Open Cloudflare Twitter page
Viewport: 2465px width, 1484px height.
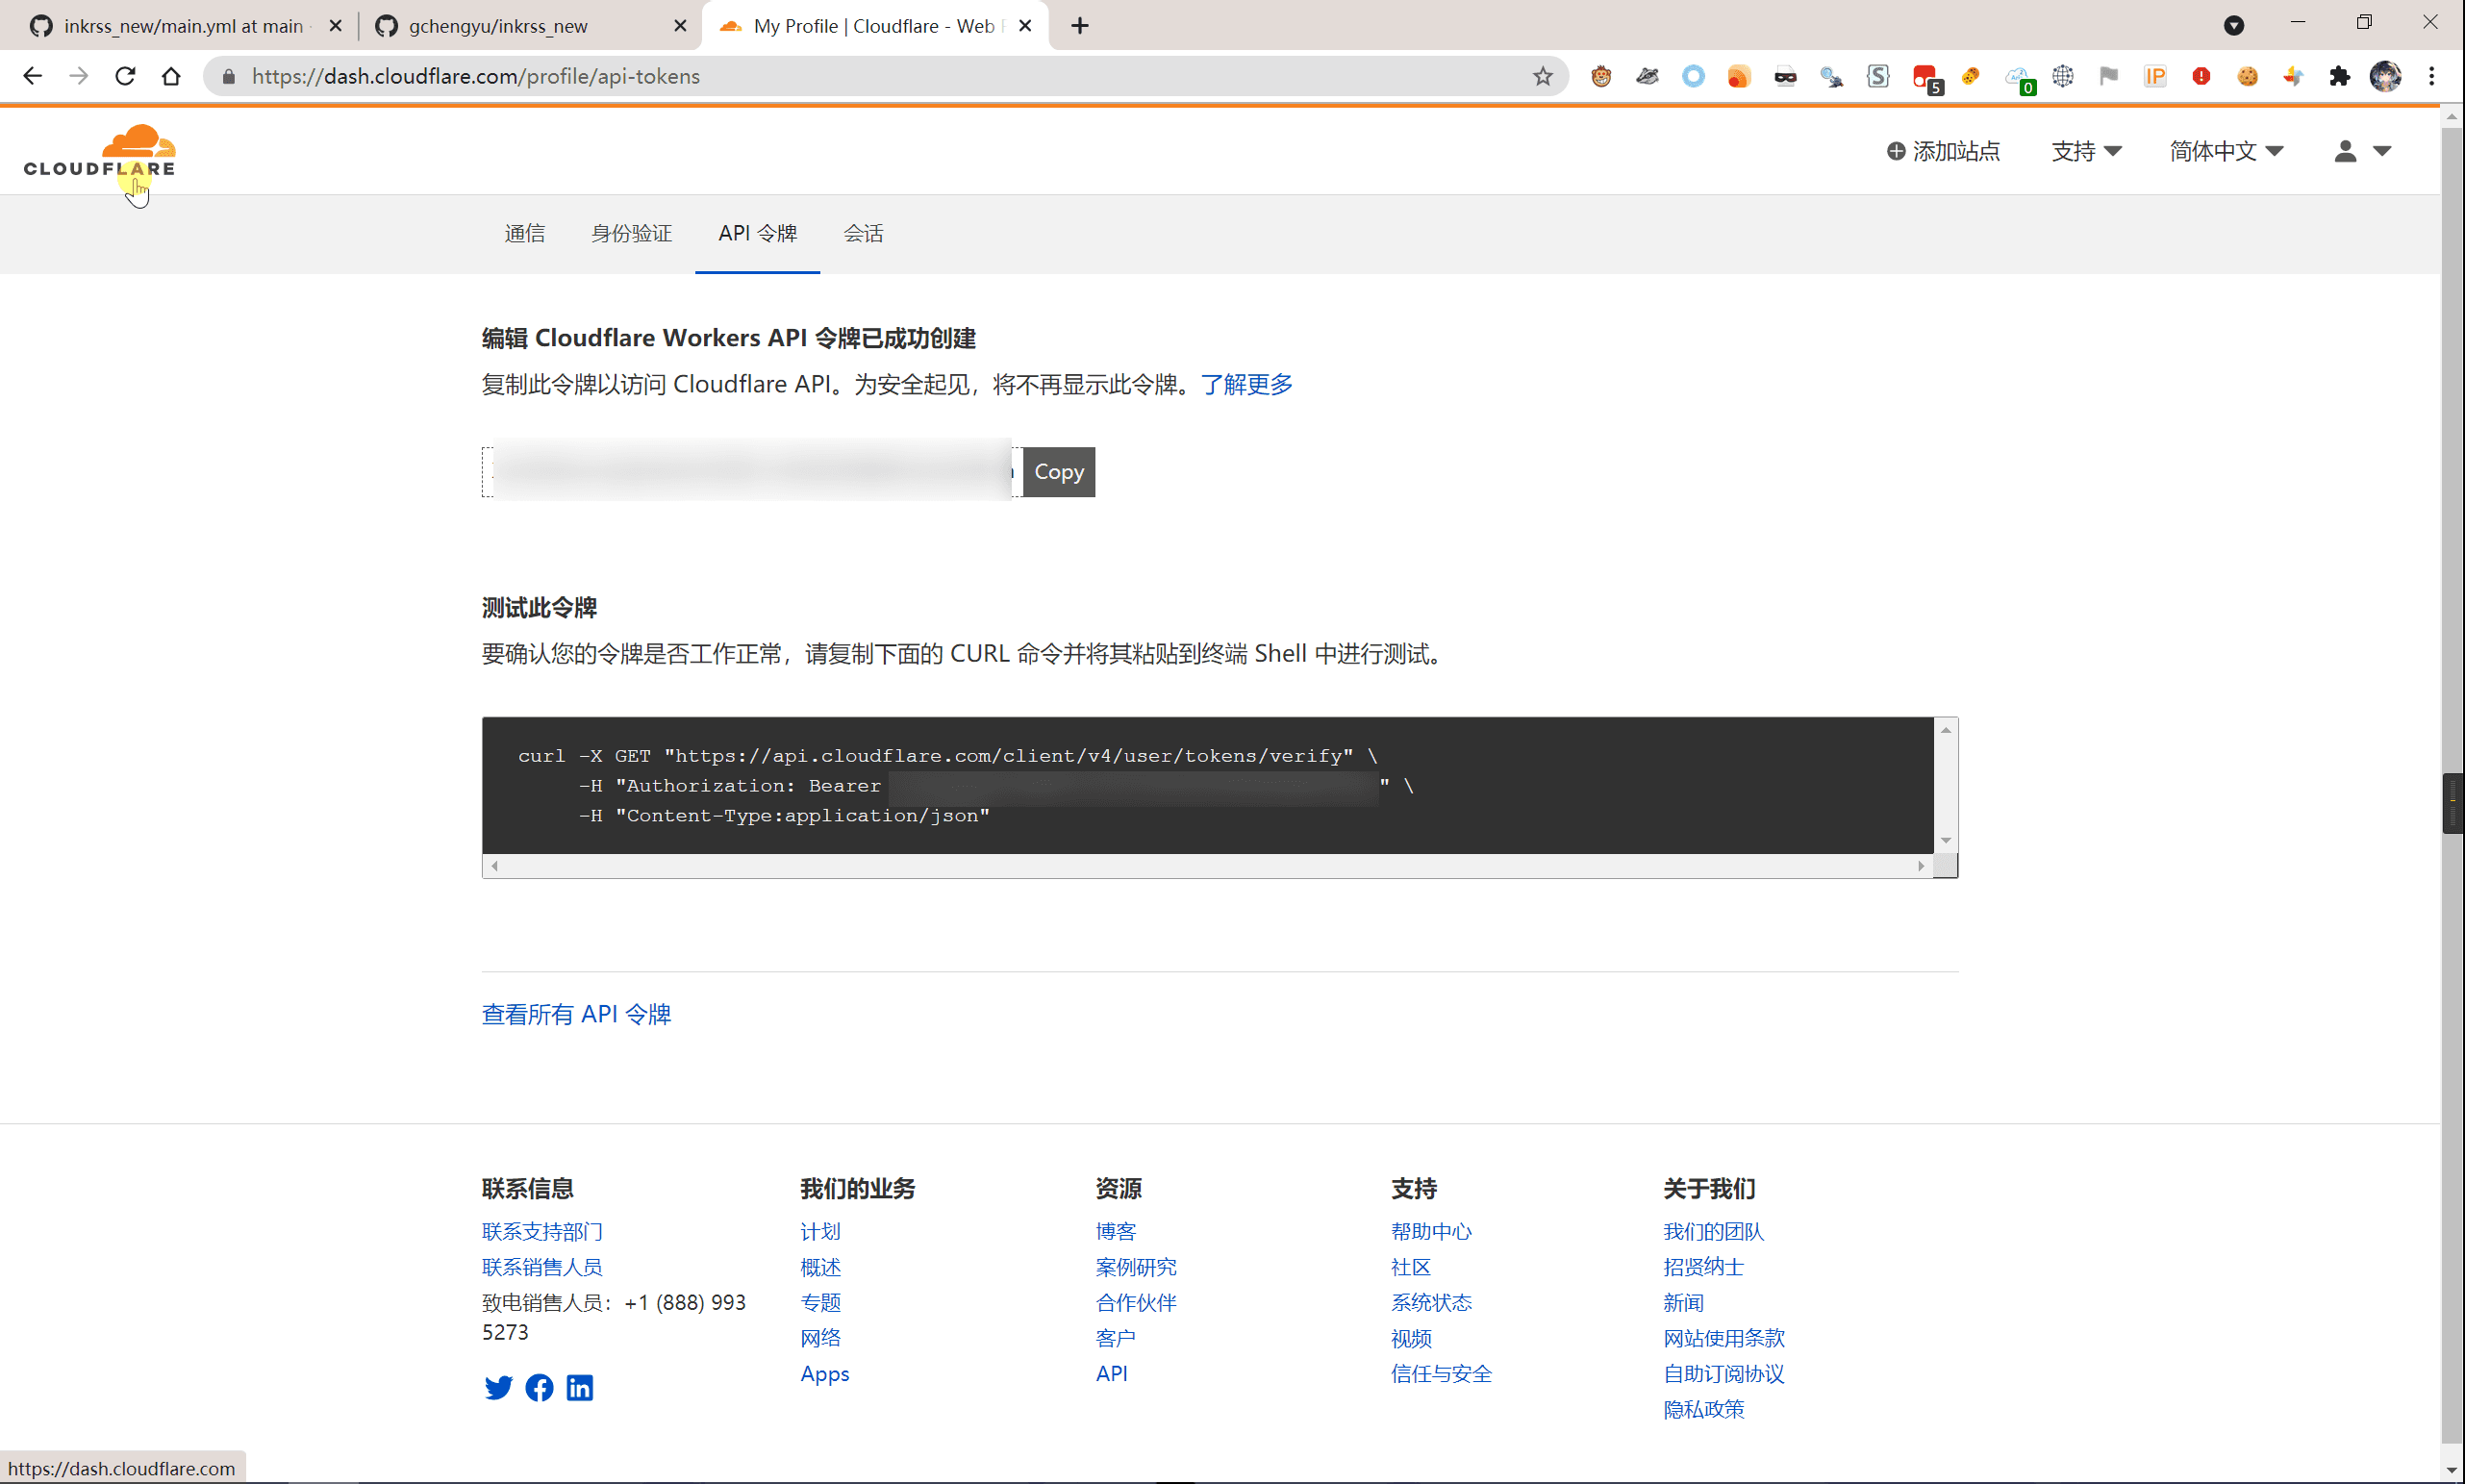tap(498, 1388)
